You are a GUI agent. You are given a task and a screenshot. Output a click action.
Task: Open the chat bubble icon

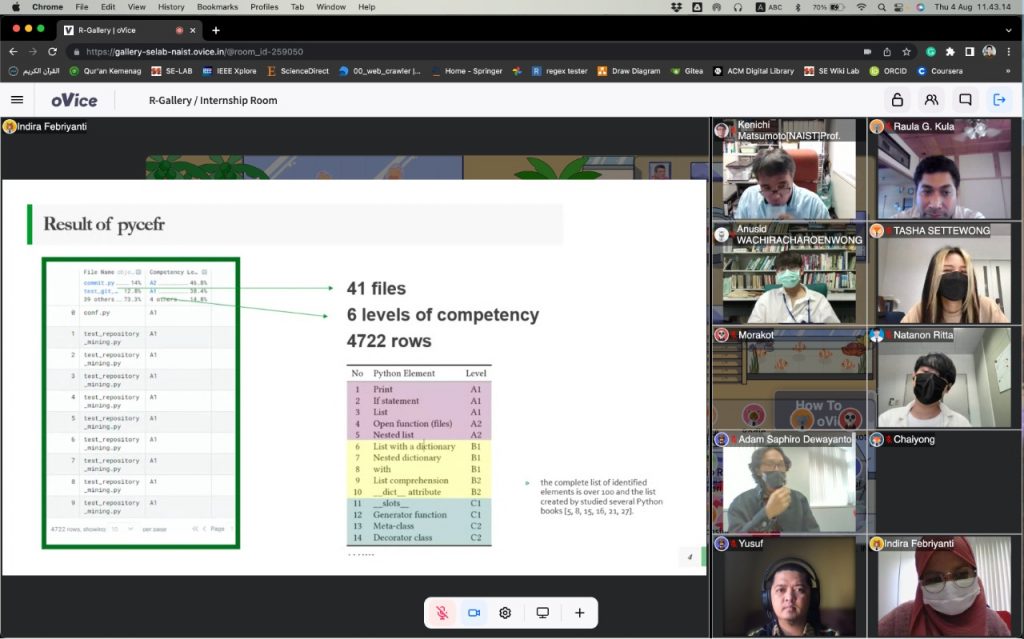coord(965,100)
